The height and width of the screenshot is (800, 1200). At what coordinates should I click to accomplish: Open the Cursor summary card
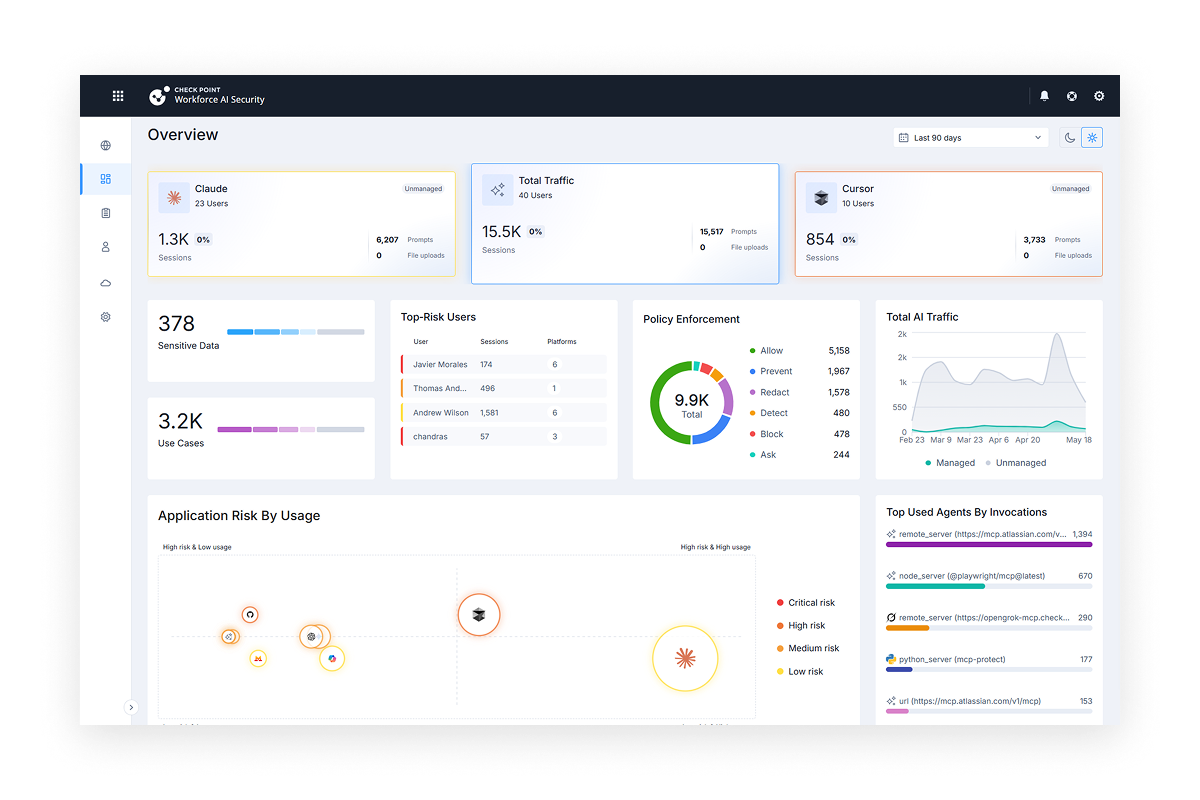[x=949, y=224]
